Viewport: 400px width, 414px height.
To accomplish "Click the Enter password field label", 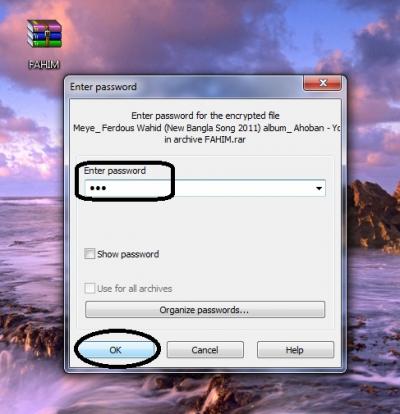I will click(x=115, y=171).
